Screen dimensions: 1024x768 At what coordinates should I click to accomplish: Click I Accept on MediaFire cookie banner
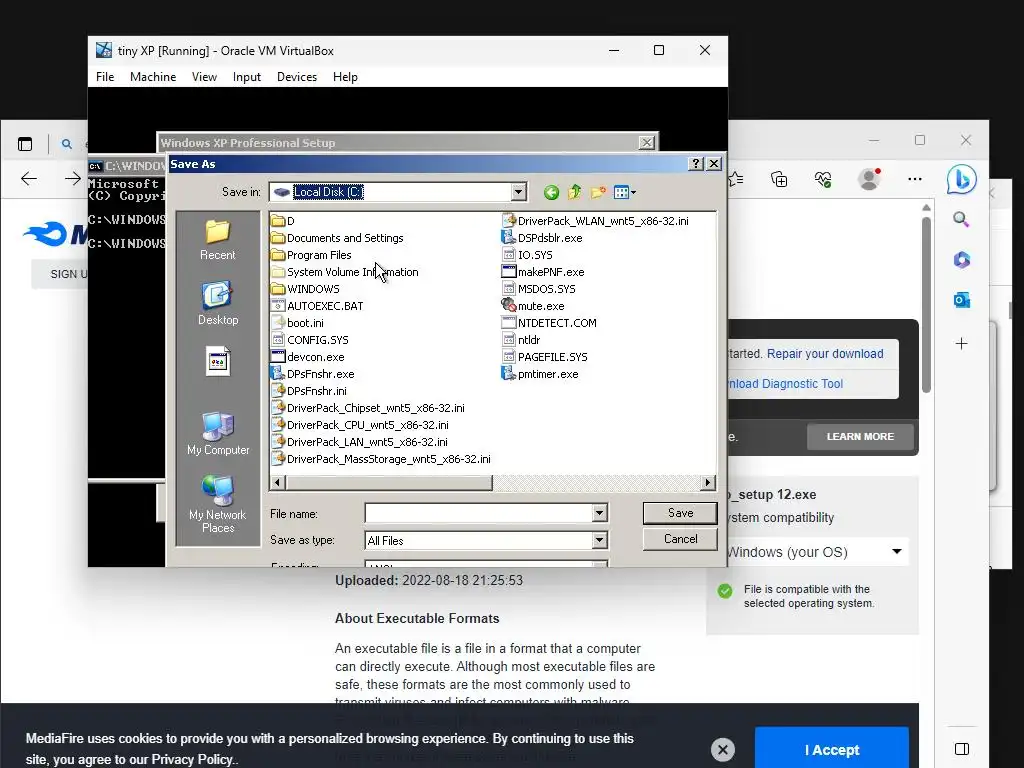click(831, 750)
